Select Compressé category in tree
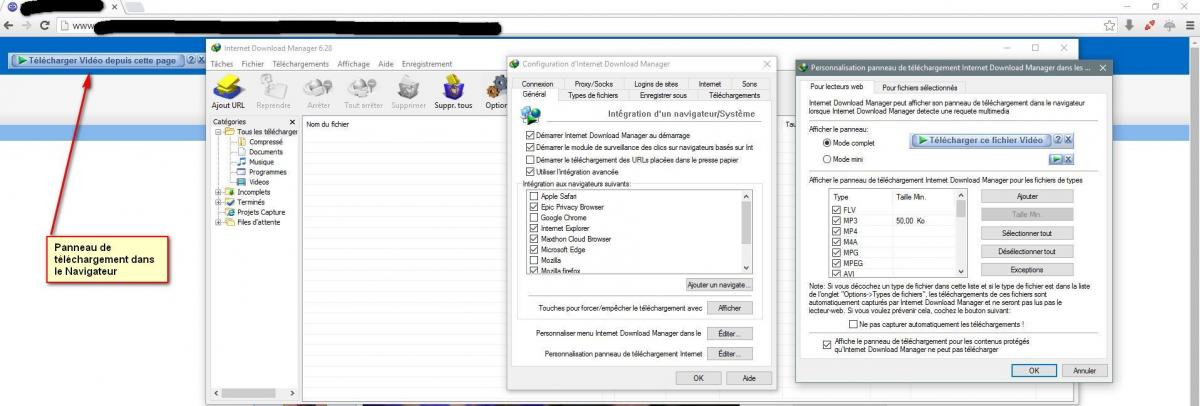The height and width of the screenshot is (406, 1200). click(259, 142)
